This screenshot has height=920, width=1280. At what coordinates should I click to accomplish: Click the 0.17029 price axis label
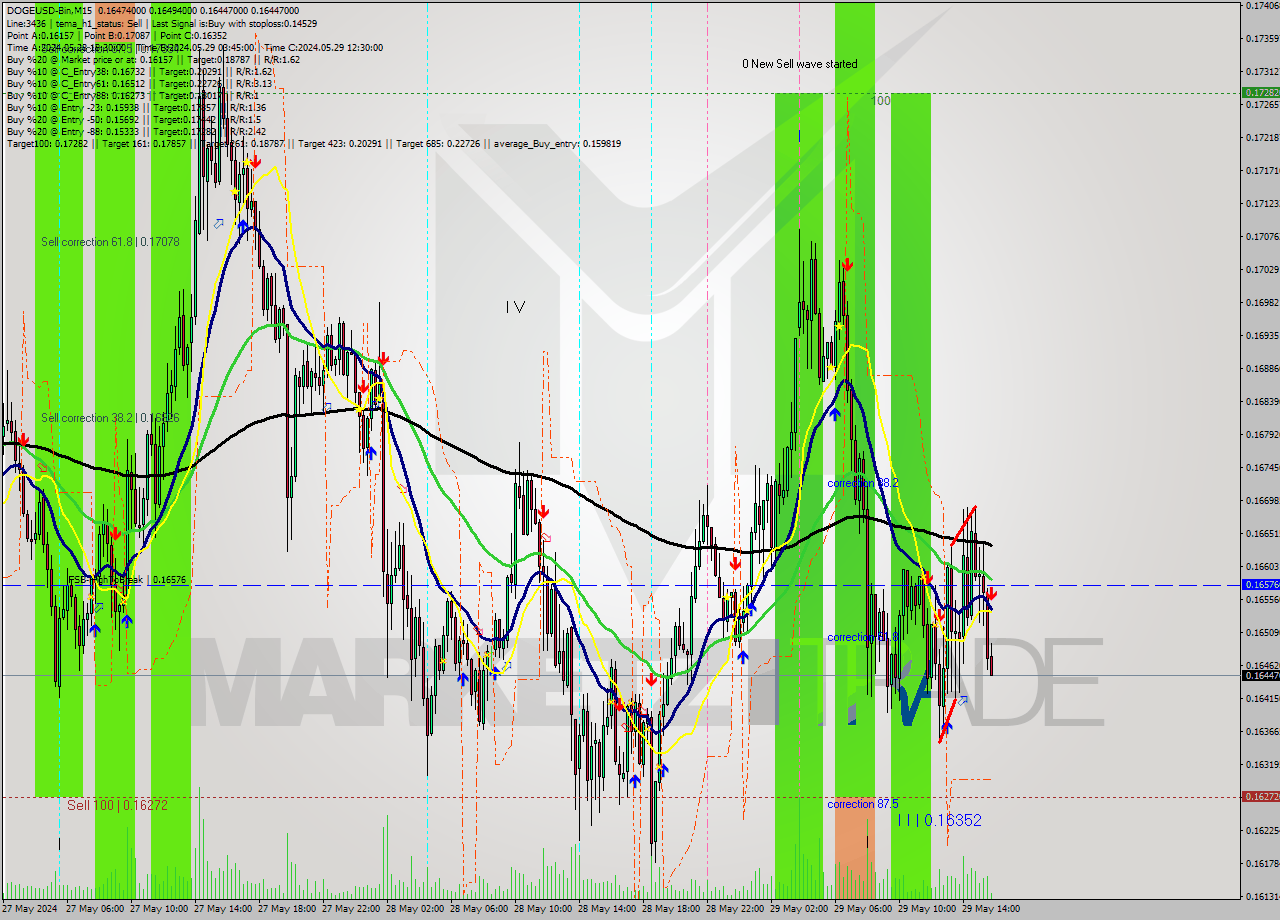pyautogui.click(x=1262, y=269)
